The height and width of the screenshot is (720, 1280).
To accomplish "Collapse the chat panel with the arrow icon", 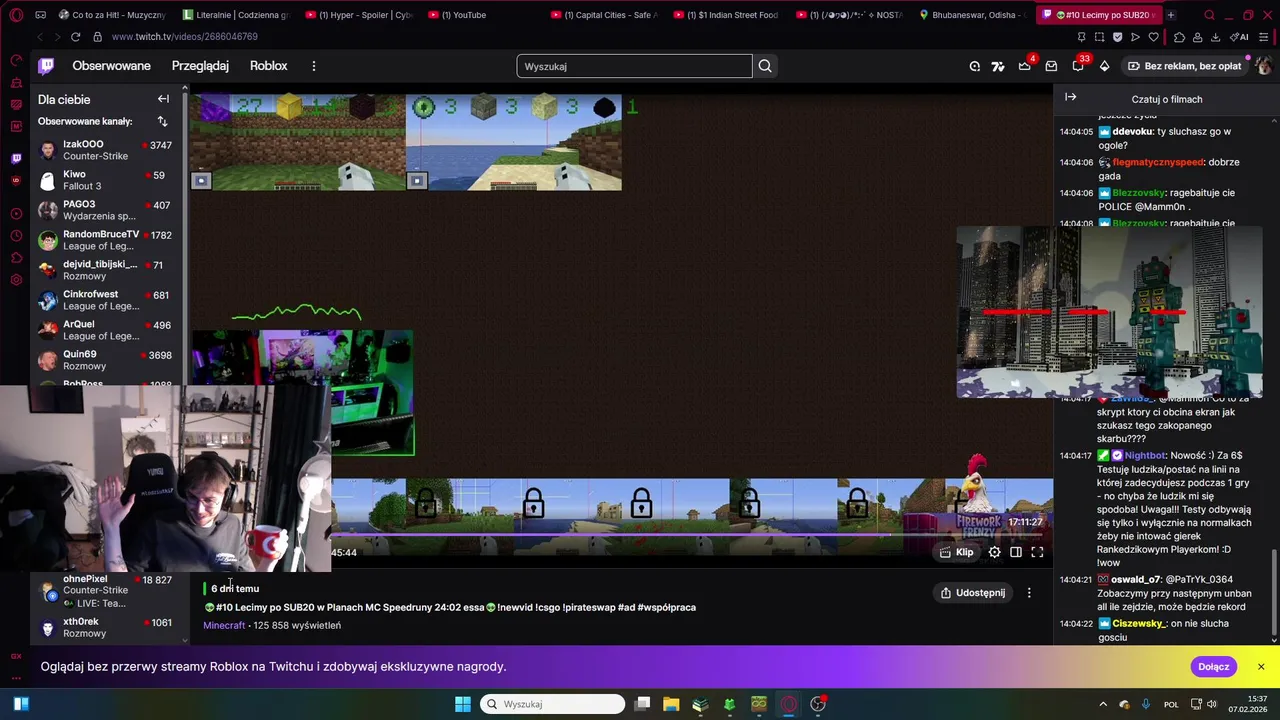I will (x=1070, y=97).
